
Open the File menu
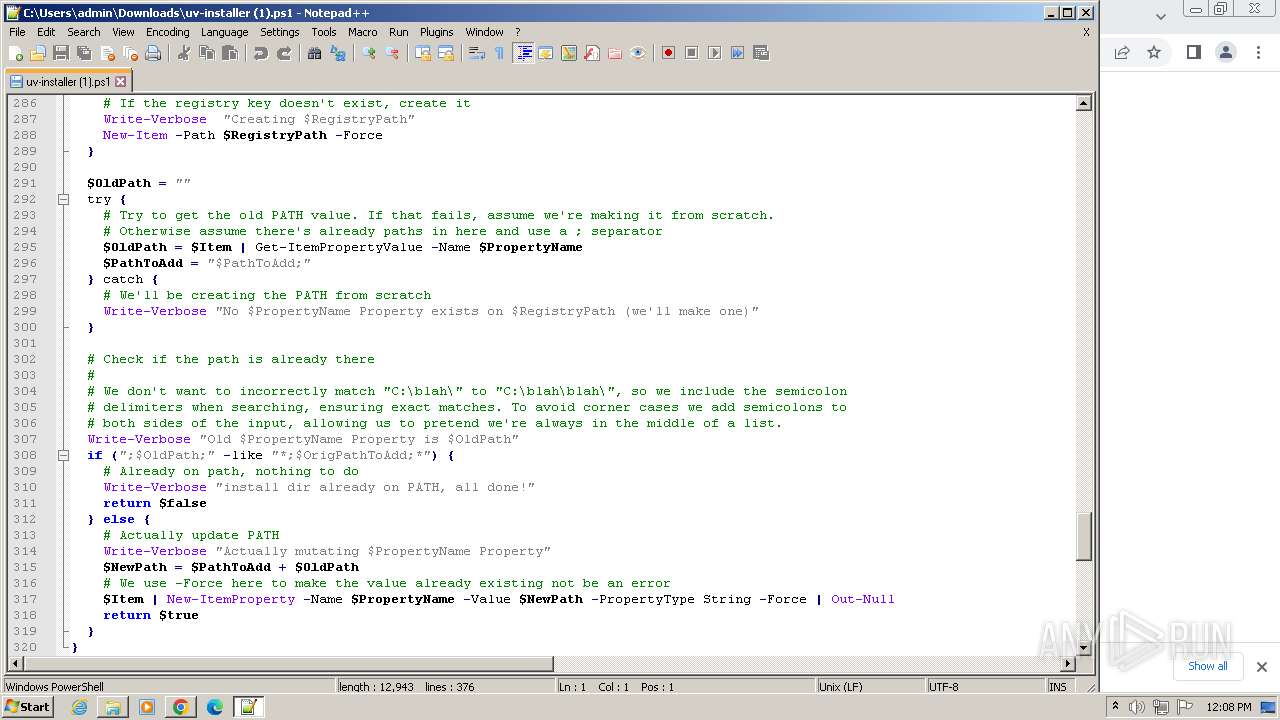(17, 32)
